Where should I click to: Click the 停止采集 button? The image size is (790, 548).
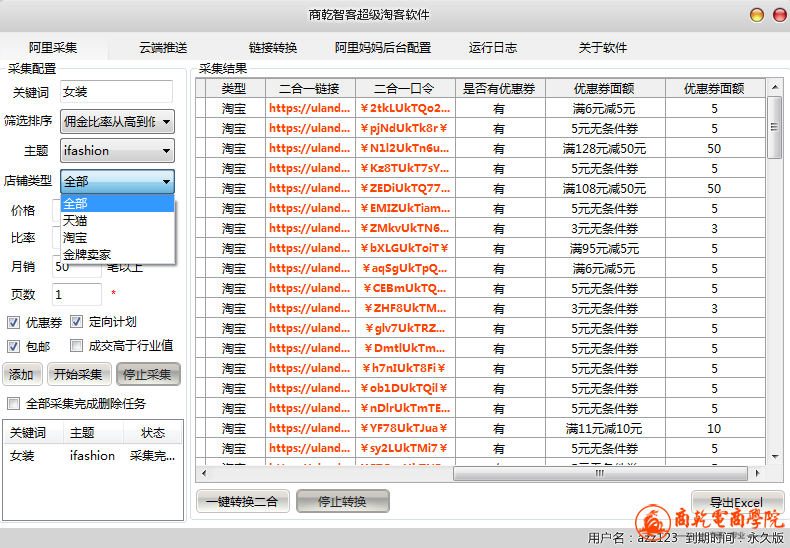pyautogui.click(x=148, y=374)
